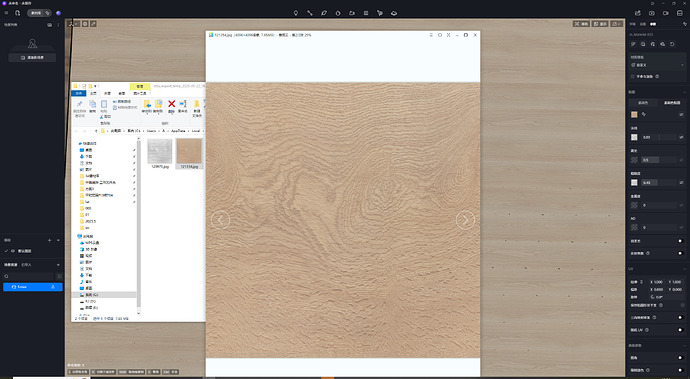
Task: Go to the previous image in the viewer
Action: [x=220, y=220]
